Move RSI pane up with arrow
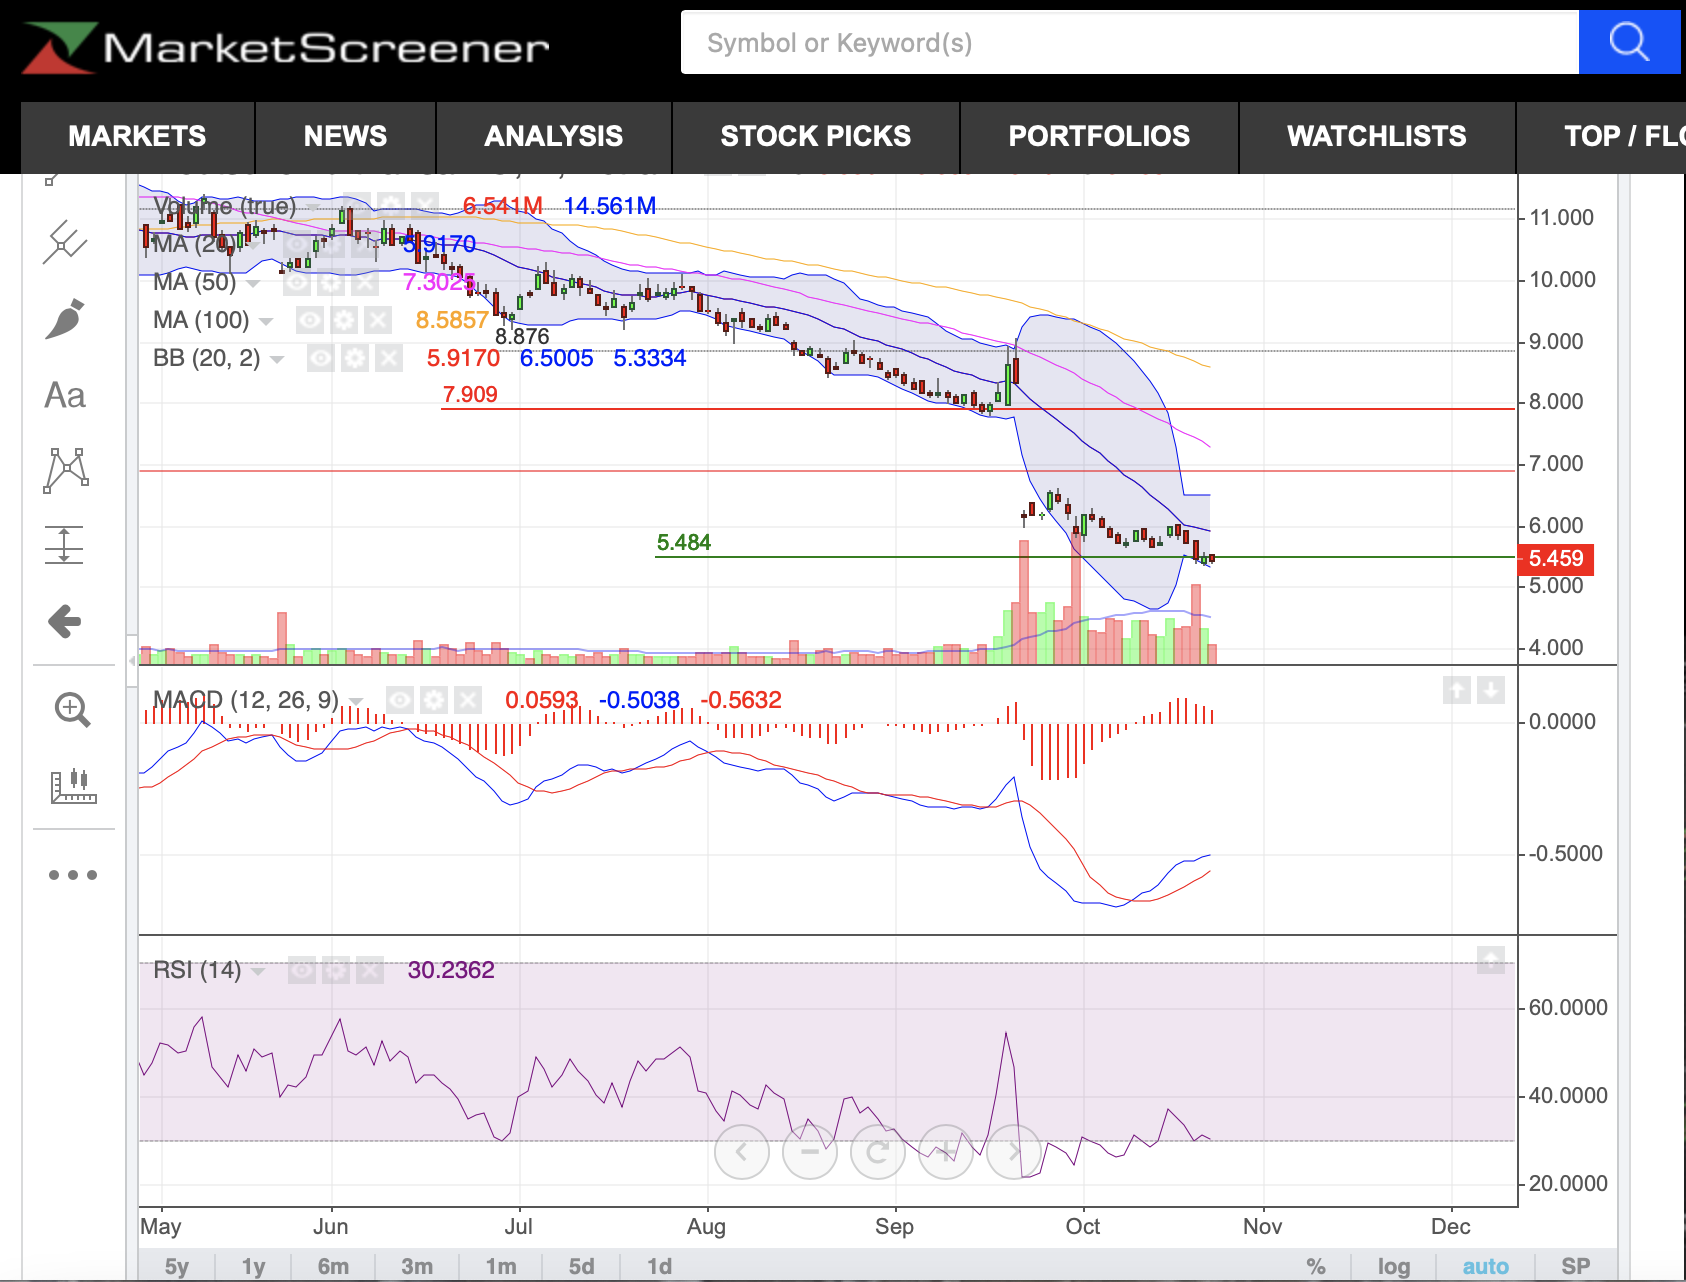 1491,960
